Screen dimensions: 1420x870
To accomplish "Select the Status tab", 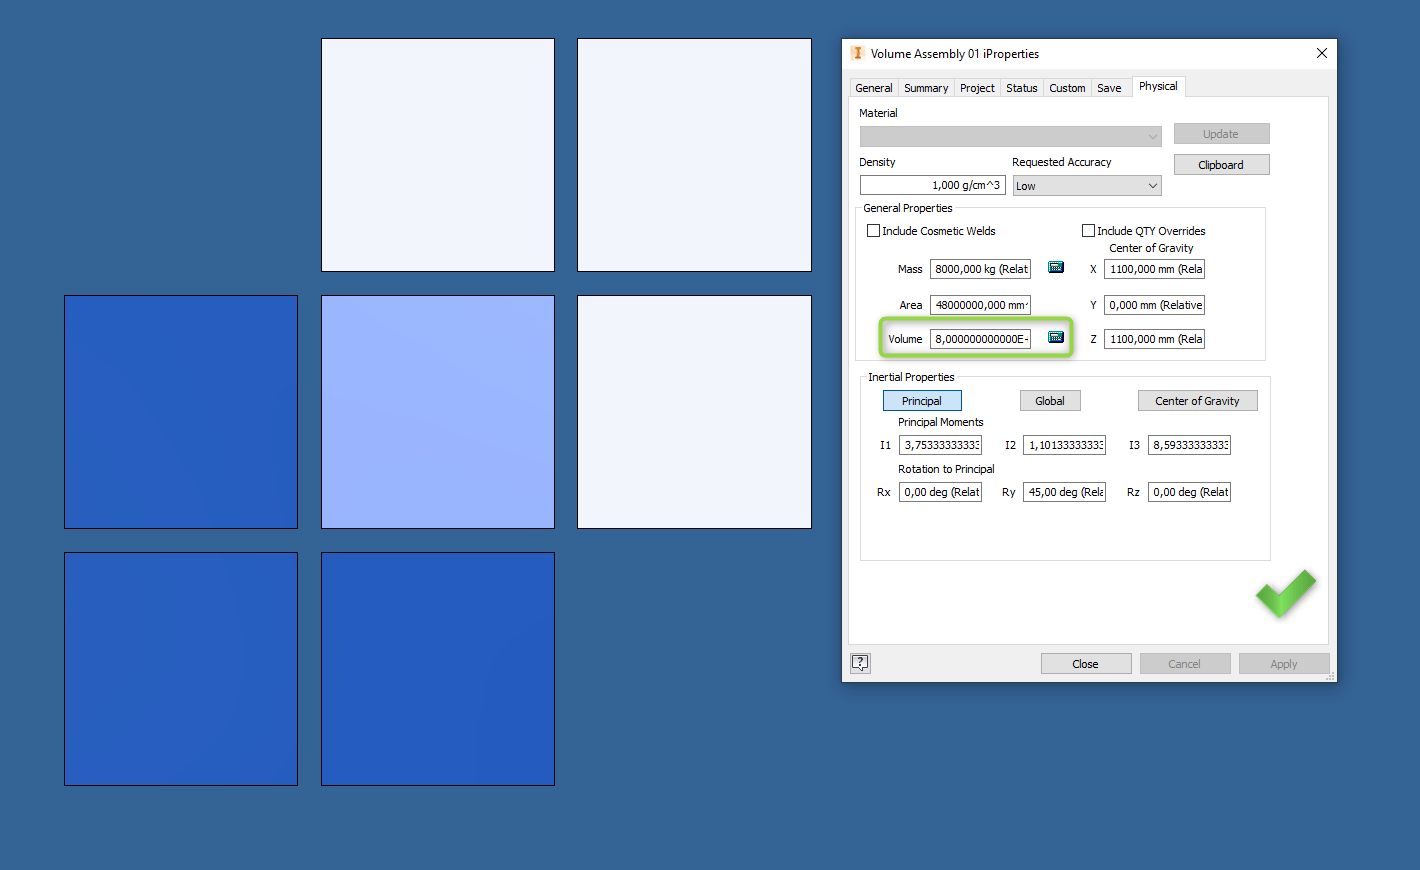I will pos(1021,88).
